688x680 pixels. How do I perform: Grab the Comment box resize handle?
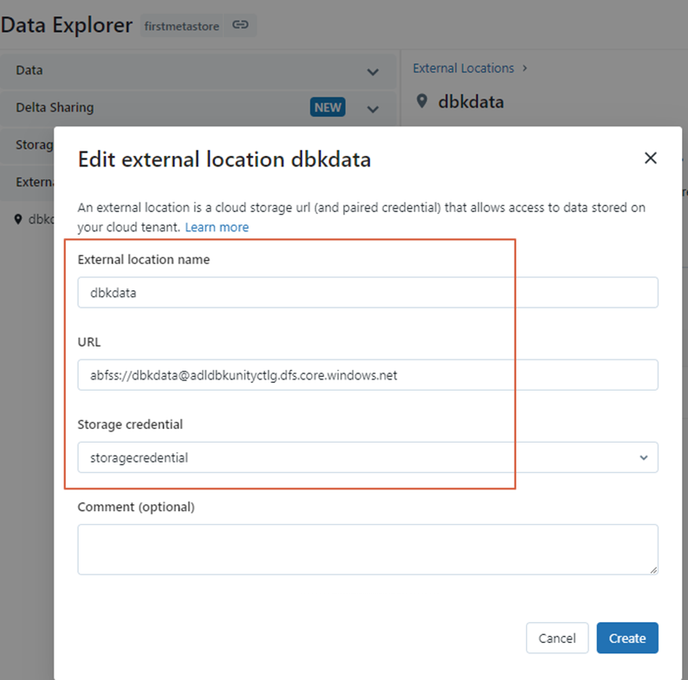[653, 570]
